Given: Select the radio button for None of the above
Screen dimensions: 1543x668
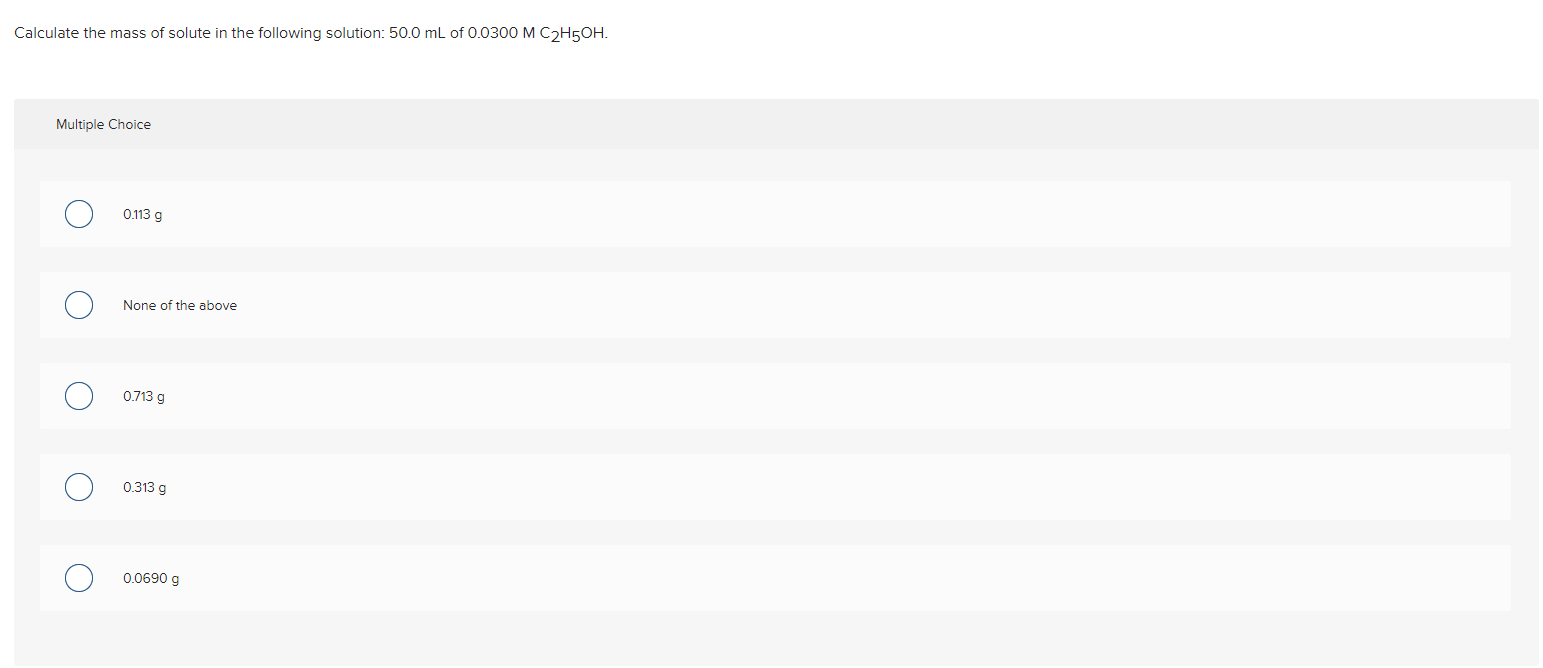Looking at the screenshot, I should [x=79, y=305].
